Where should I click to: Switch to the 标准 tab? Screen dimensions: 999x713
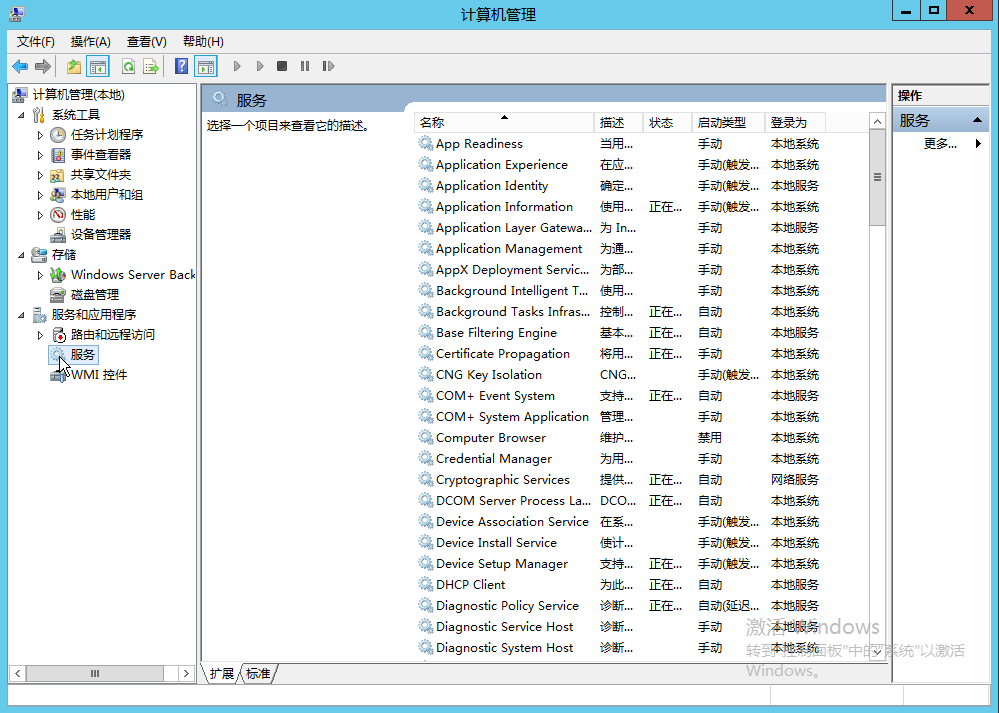[x=258, y=673]
